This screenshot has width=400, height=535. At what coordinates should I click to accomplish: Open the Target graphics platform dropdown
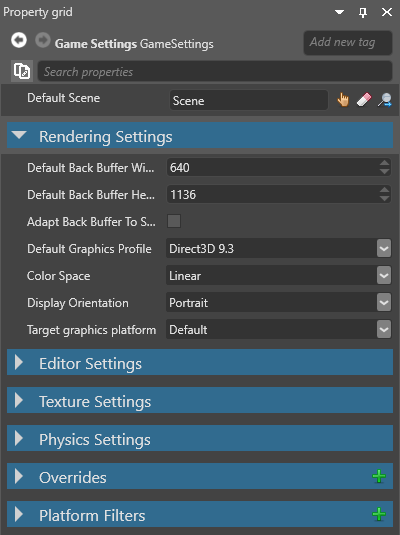(384, 330)
